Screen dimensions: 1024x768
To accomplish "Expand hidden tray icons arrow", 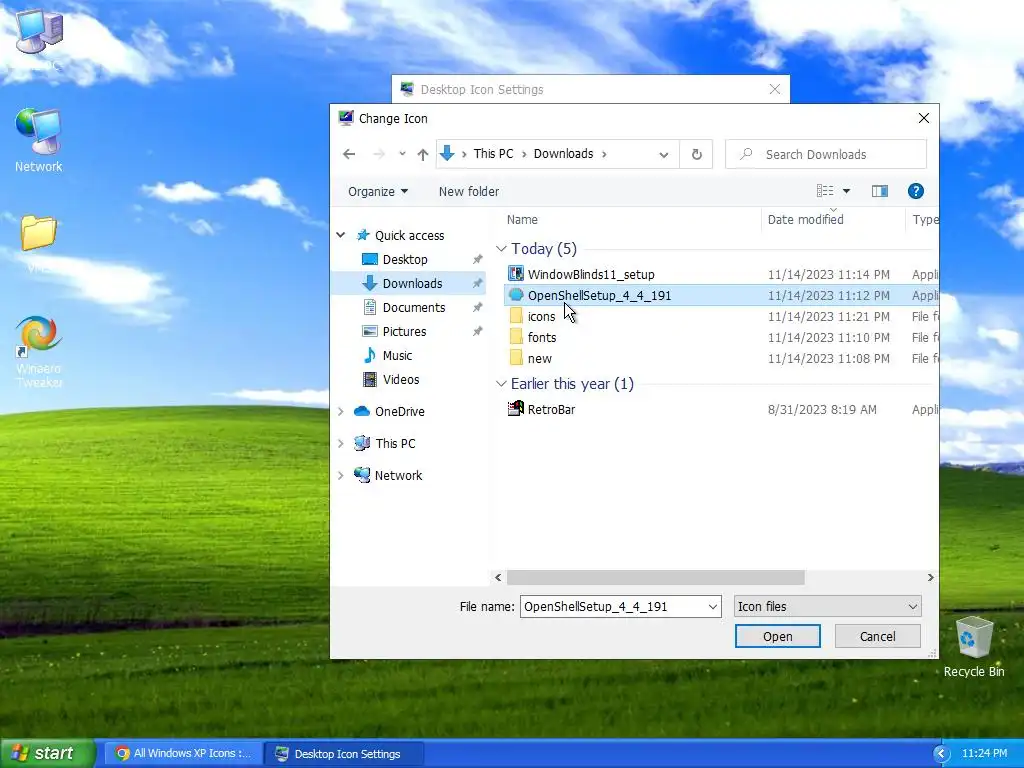I will pos(940,754).
